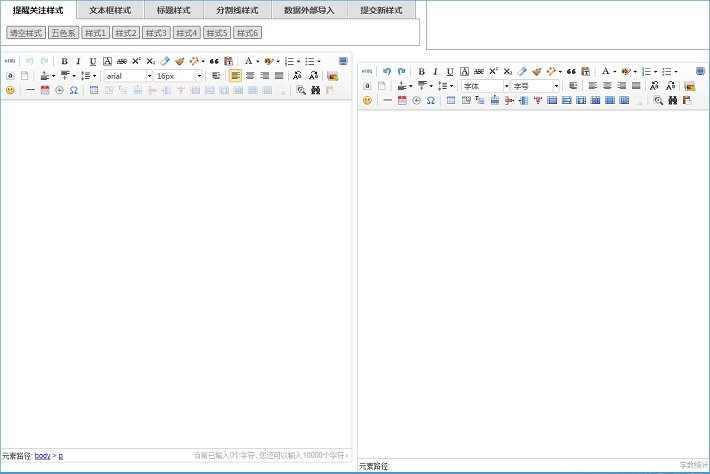Select format painter brush in left editor
This screenshot has height=474, width=710.
[x=180, y=61]
